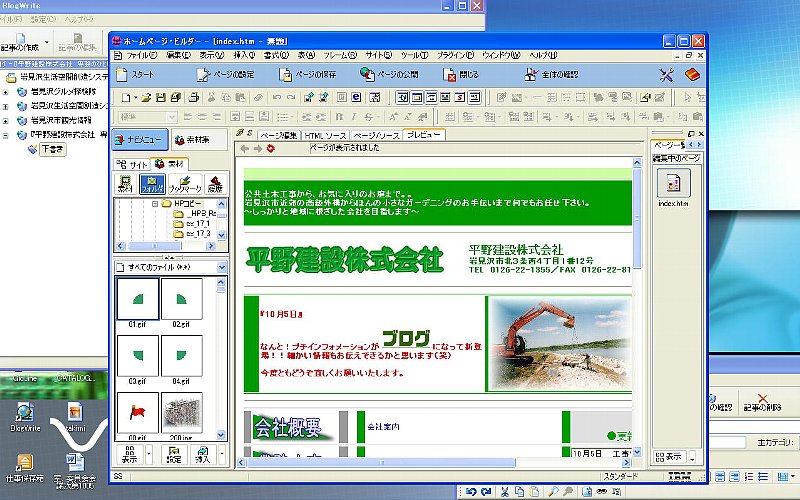Select the ブックマーク bookmark icon
The width and height of the screenshot is (800, 500).
click(x=185, y=184)
